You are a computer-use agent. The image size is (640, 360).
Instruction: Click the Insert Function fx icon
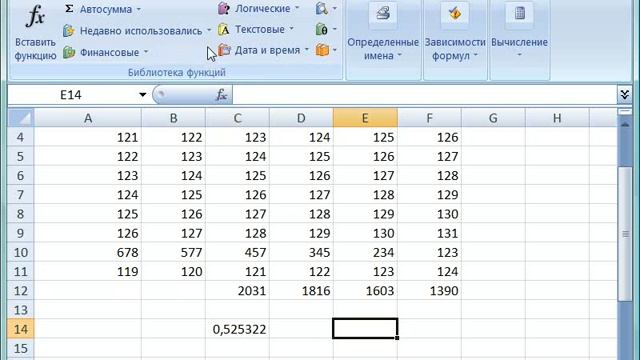[35, 16]
